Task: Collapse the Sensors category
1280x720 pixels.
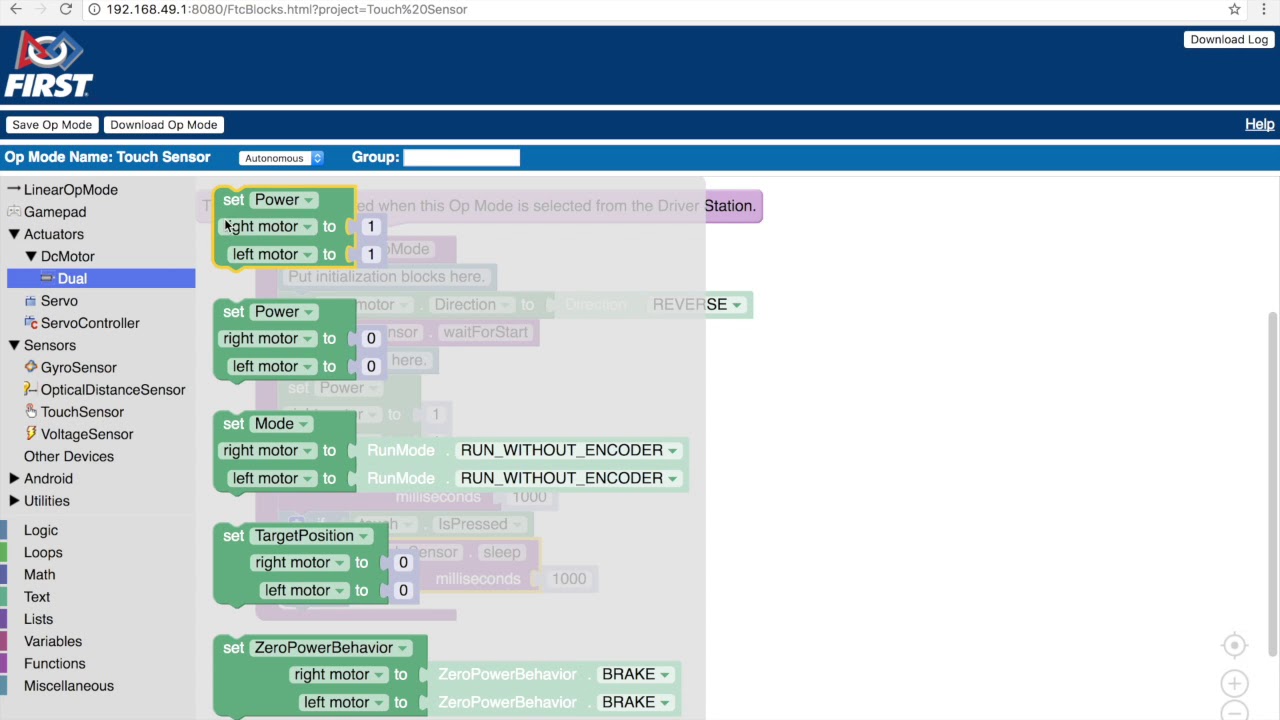Action: pos(14,345)
